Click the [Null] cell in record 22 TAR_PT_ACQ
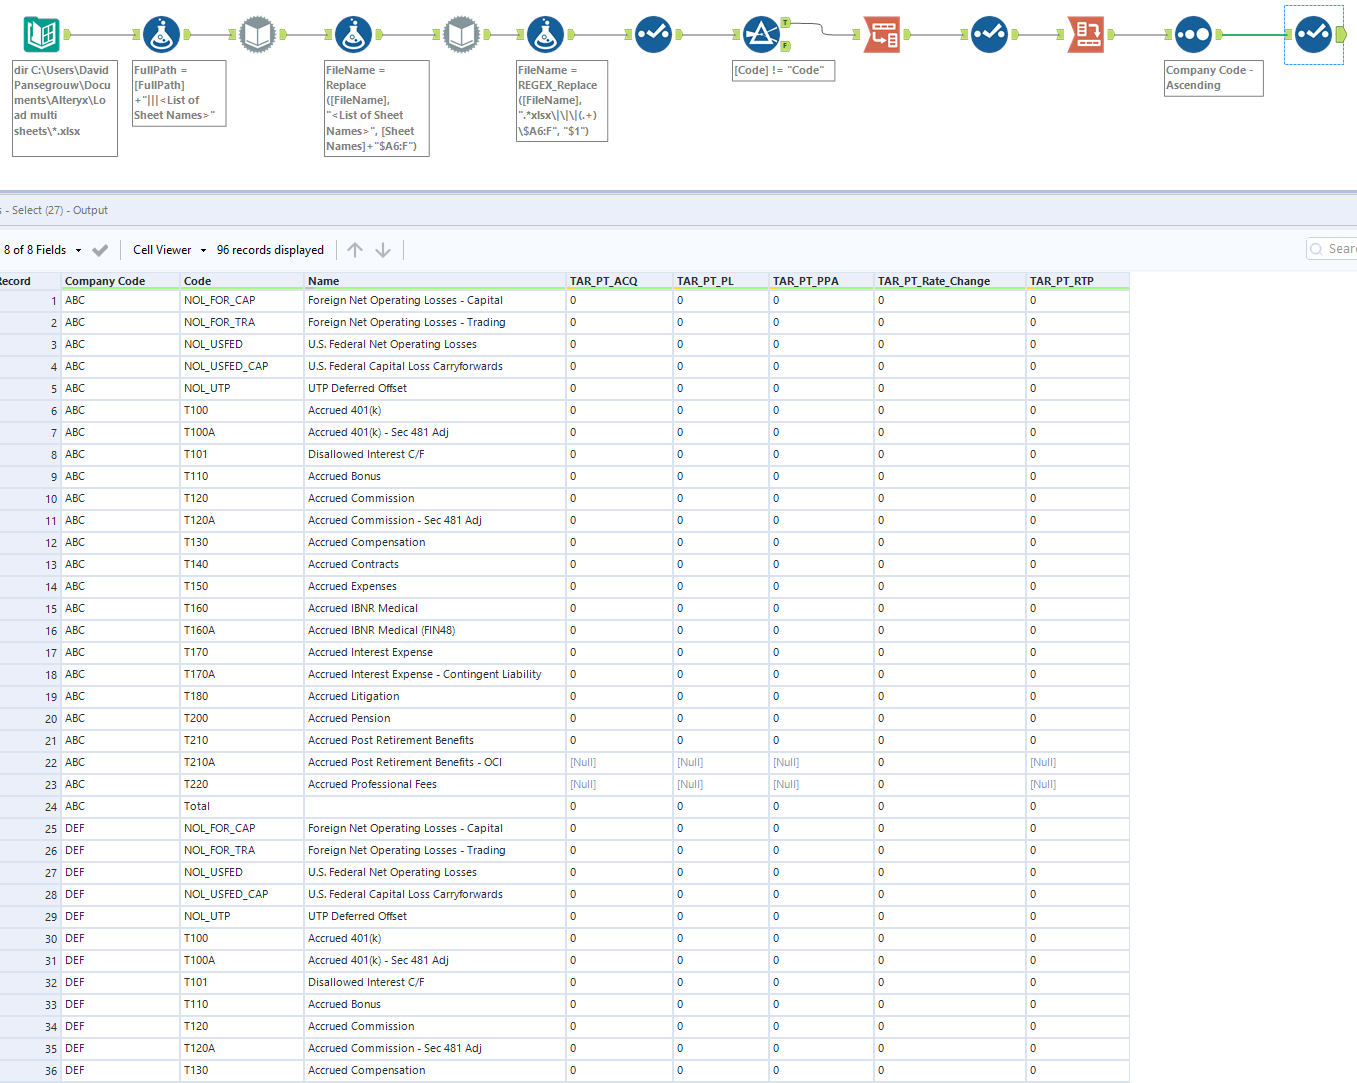The width and height of the screenshot is (1357, 1083). point(583,761)
